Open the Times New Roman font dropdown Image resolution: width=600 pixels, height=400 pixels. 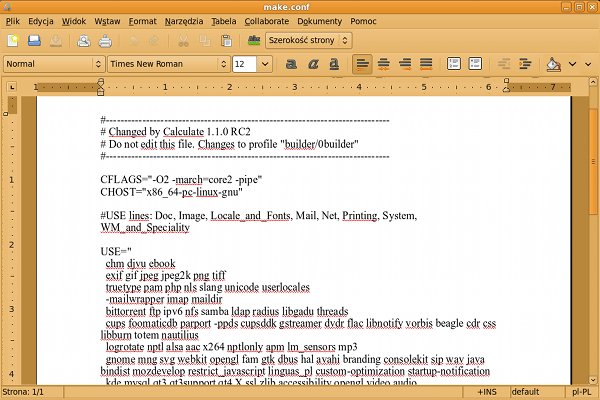pos(169,64)
